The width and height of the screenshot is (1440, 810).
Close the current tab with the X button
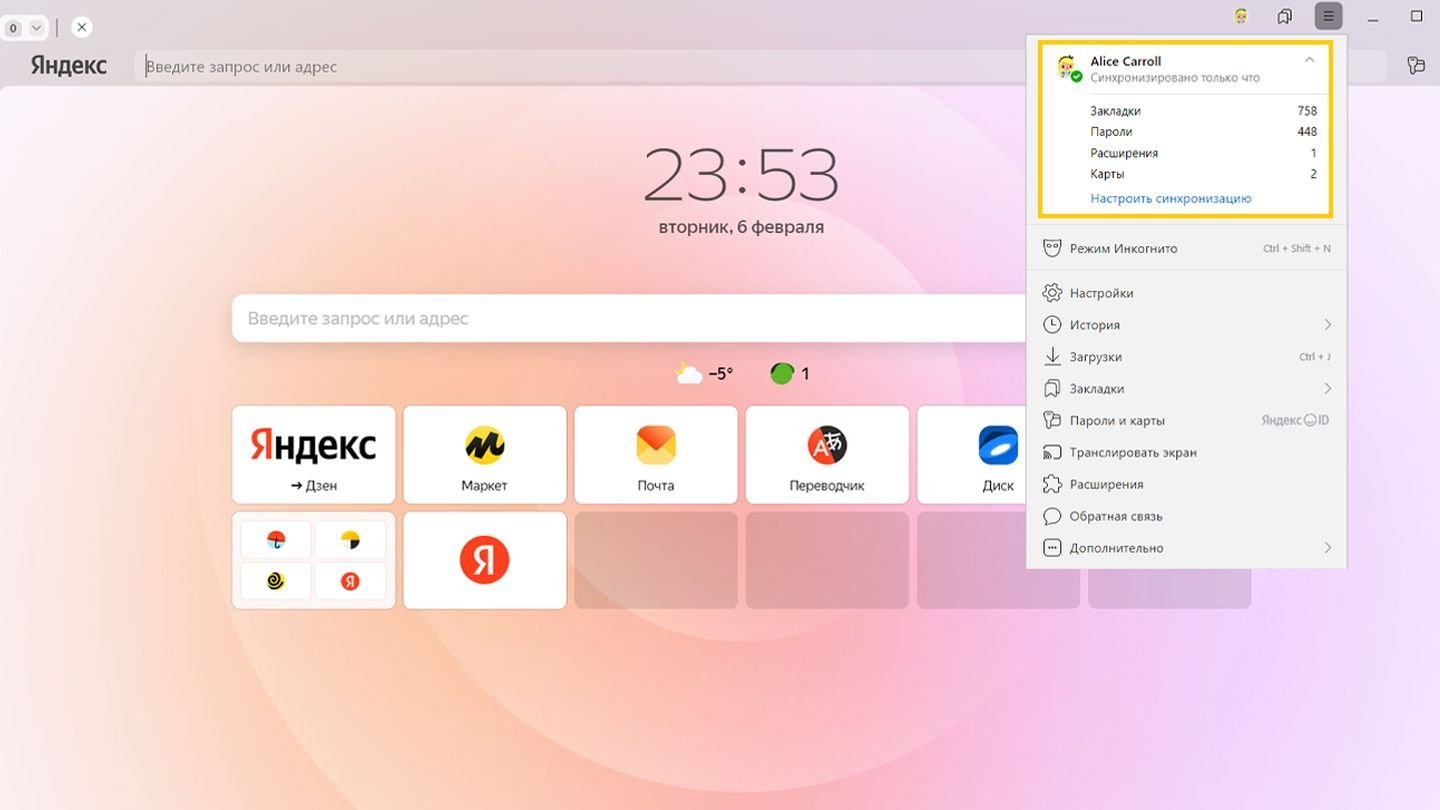point(82,27)
